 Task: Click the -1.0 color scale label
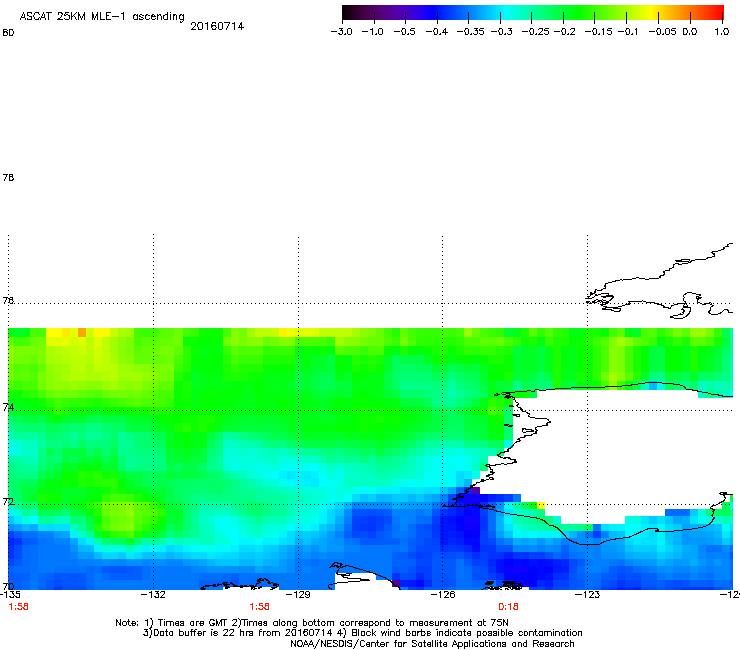372,32
